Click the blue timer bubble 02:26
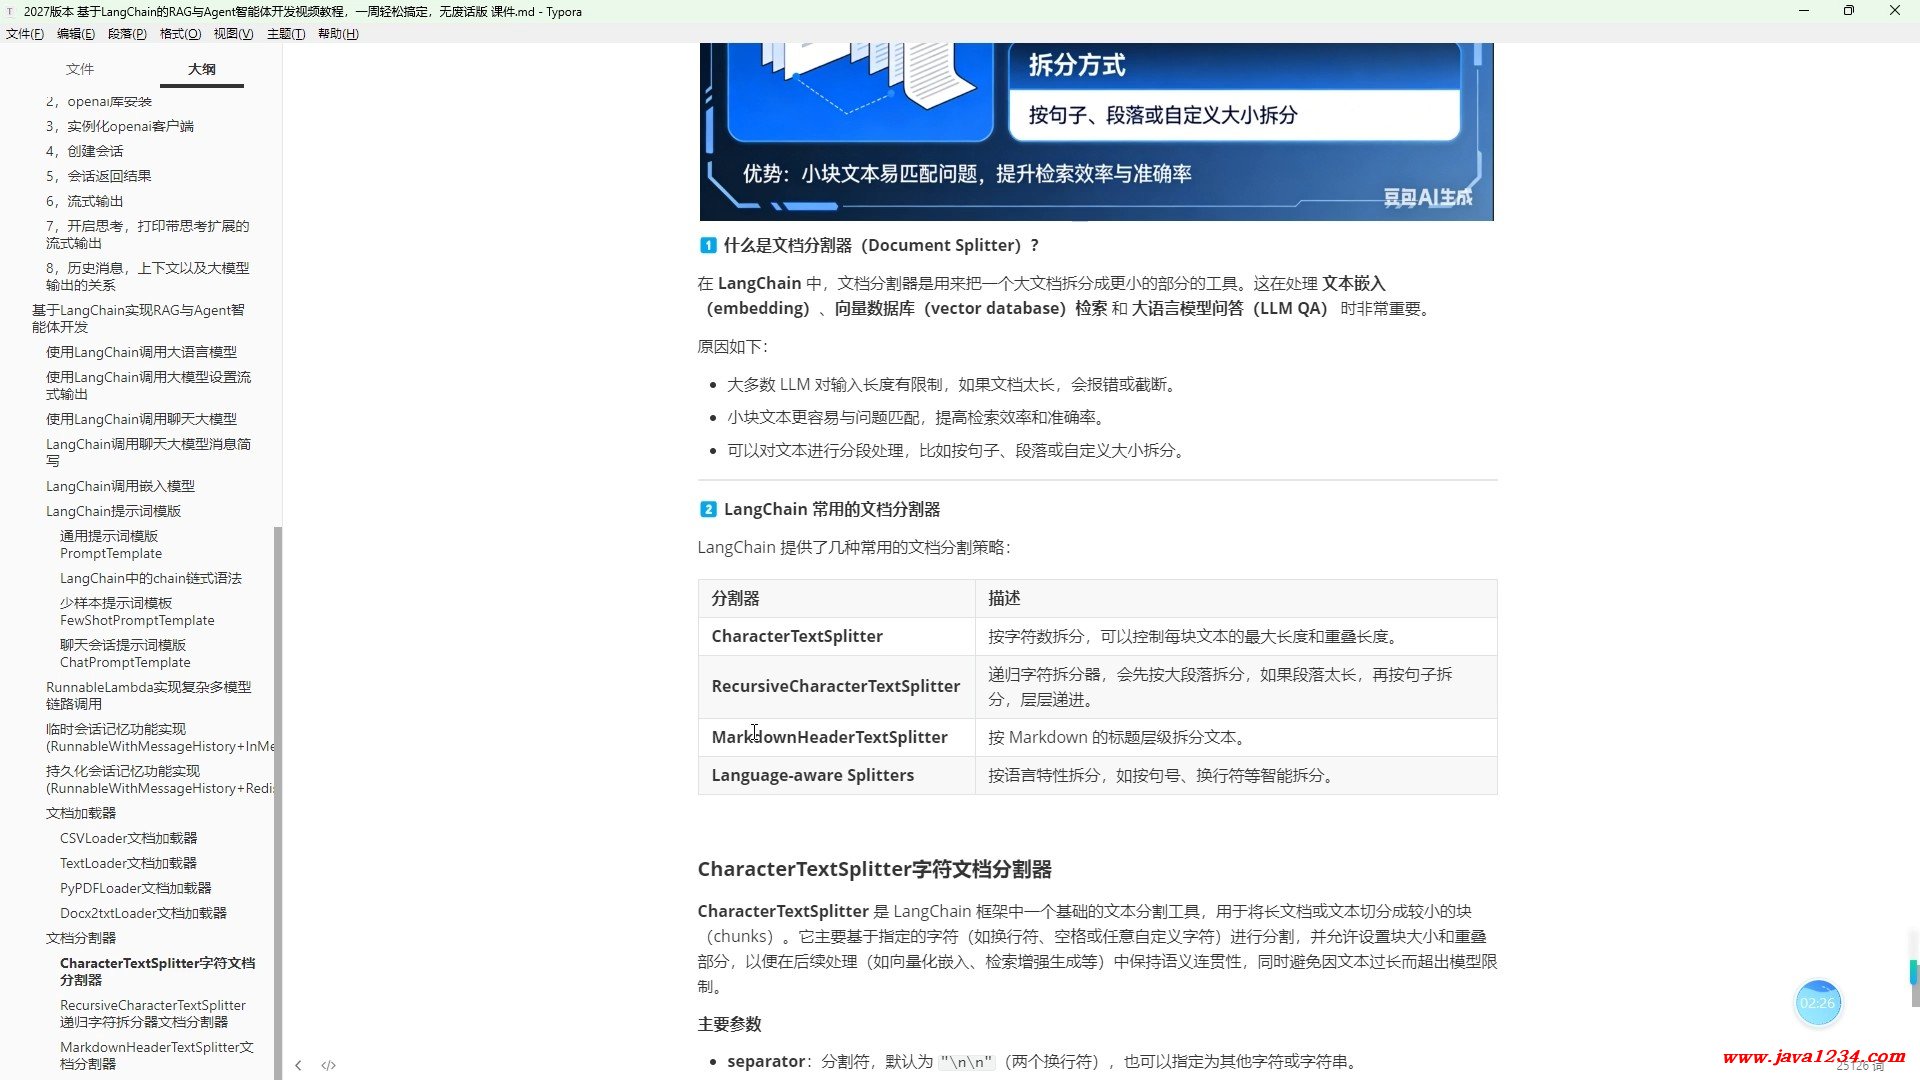 tap(1817, 1002)
